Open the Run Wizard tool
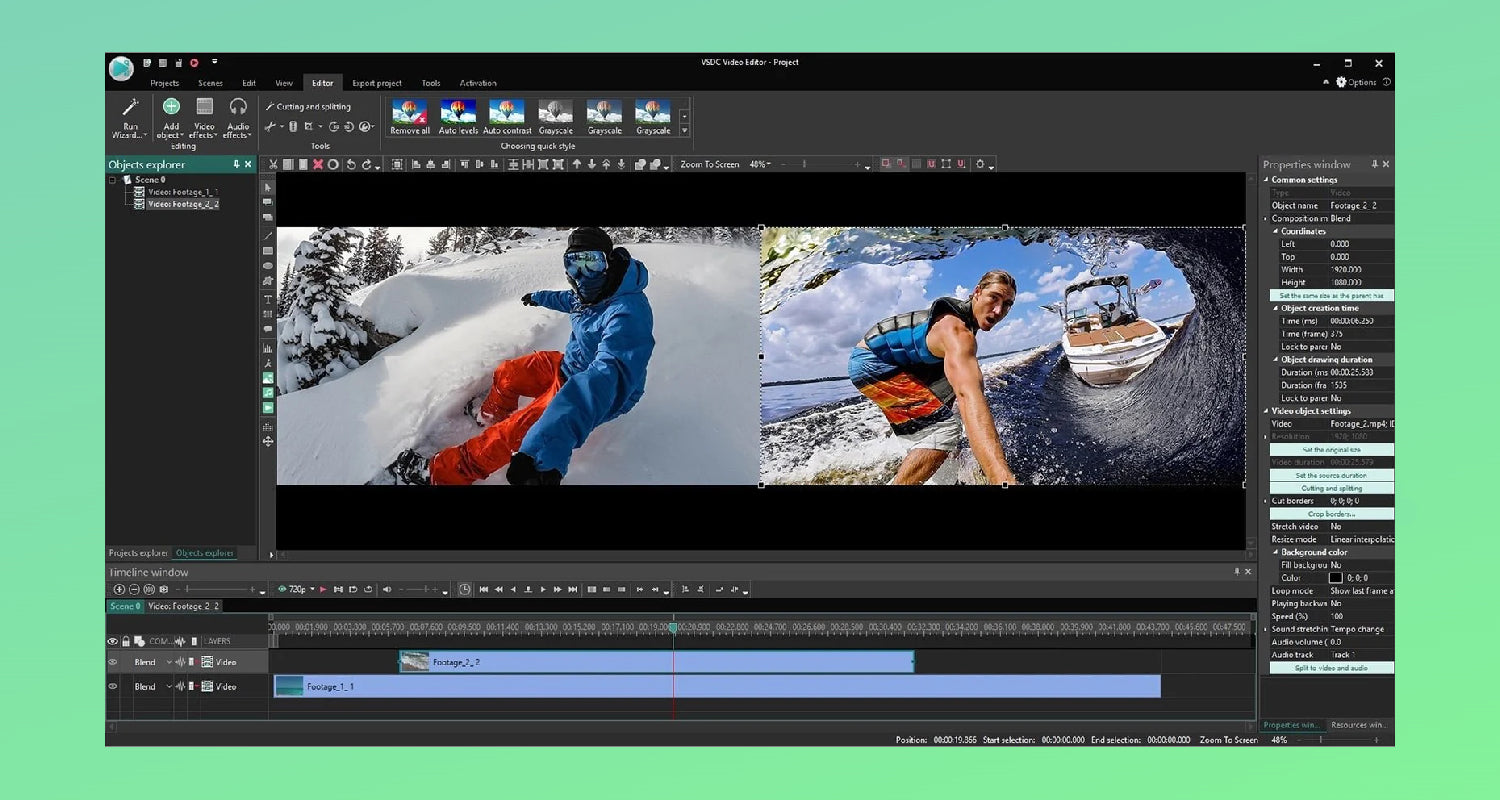The height and width of the screenshot is (800, 1500). coord(129,118)
